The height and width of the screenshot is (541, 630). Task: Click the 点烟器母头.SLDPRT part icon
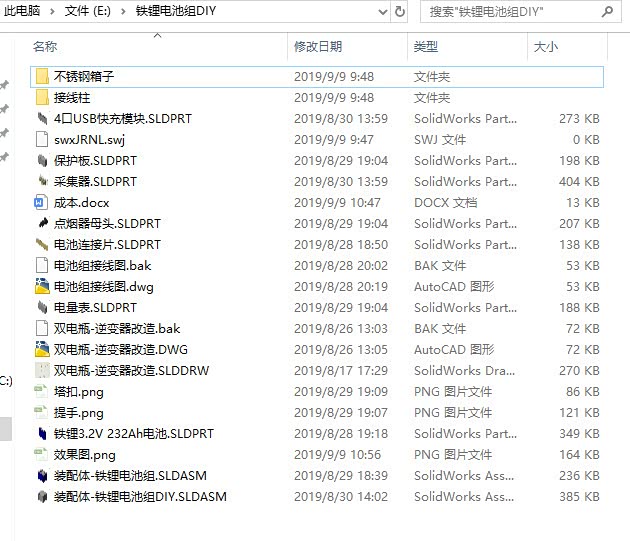click(41, 224)
